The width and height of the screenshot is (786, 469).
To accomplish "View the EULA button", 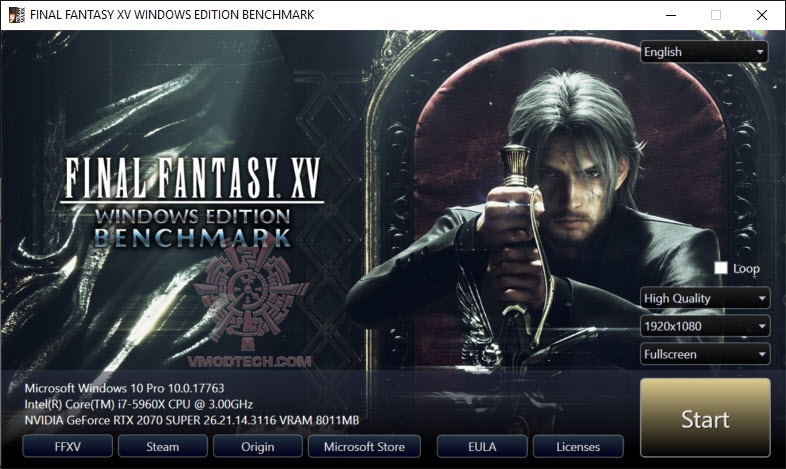I will click(x=482, y=446).
